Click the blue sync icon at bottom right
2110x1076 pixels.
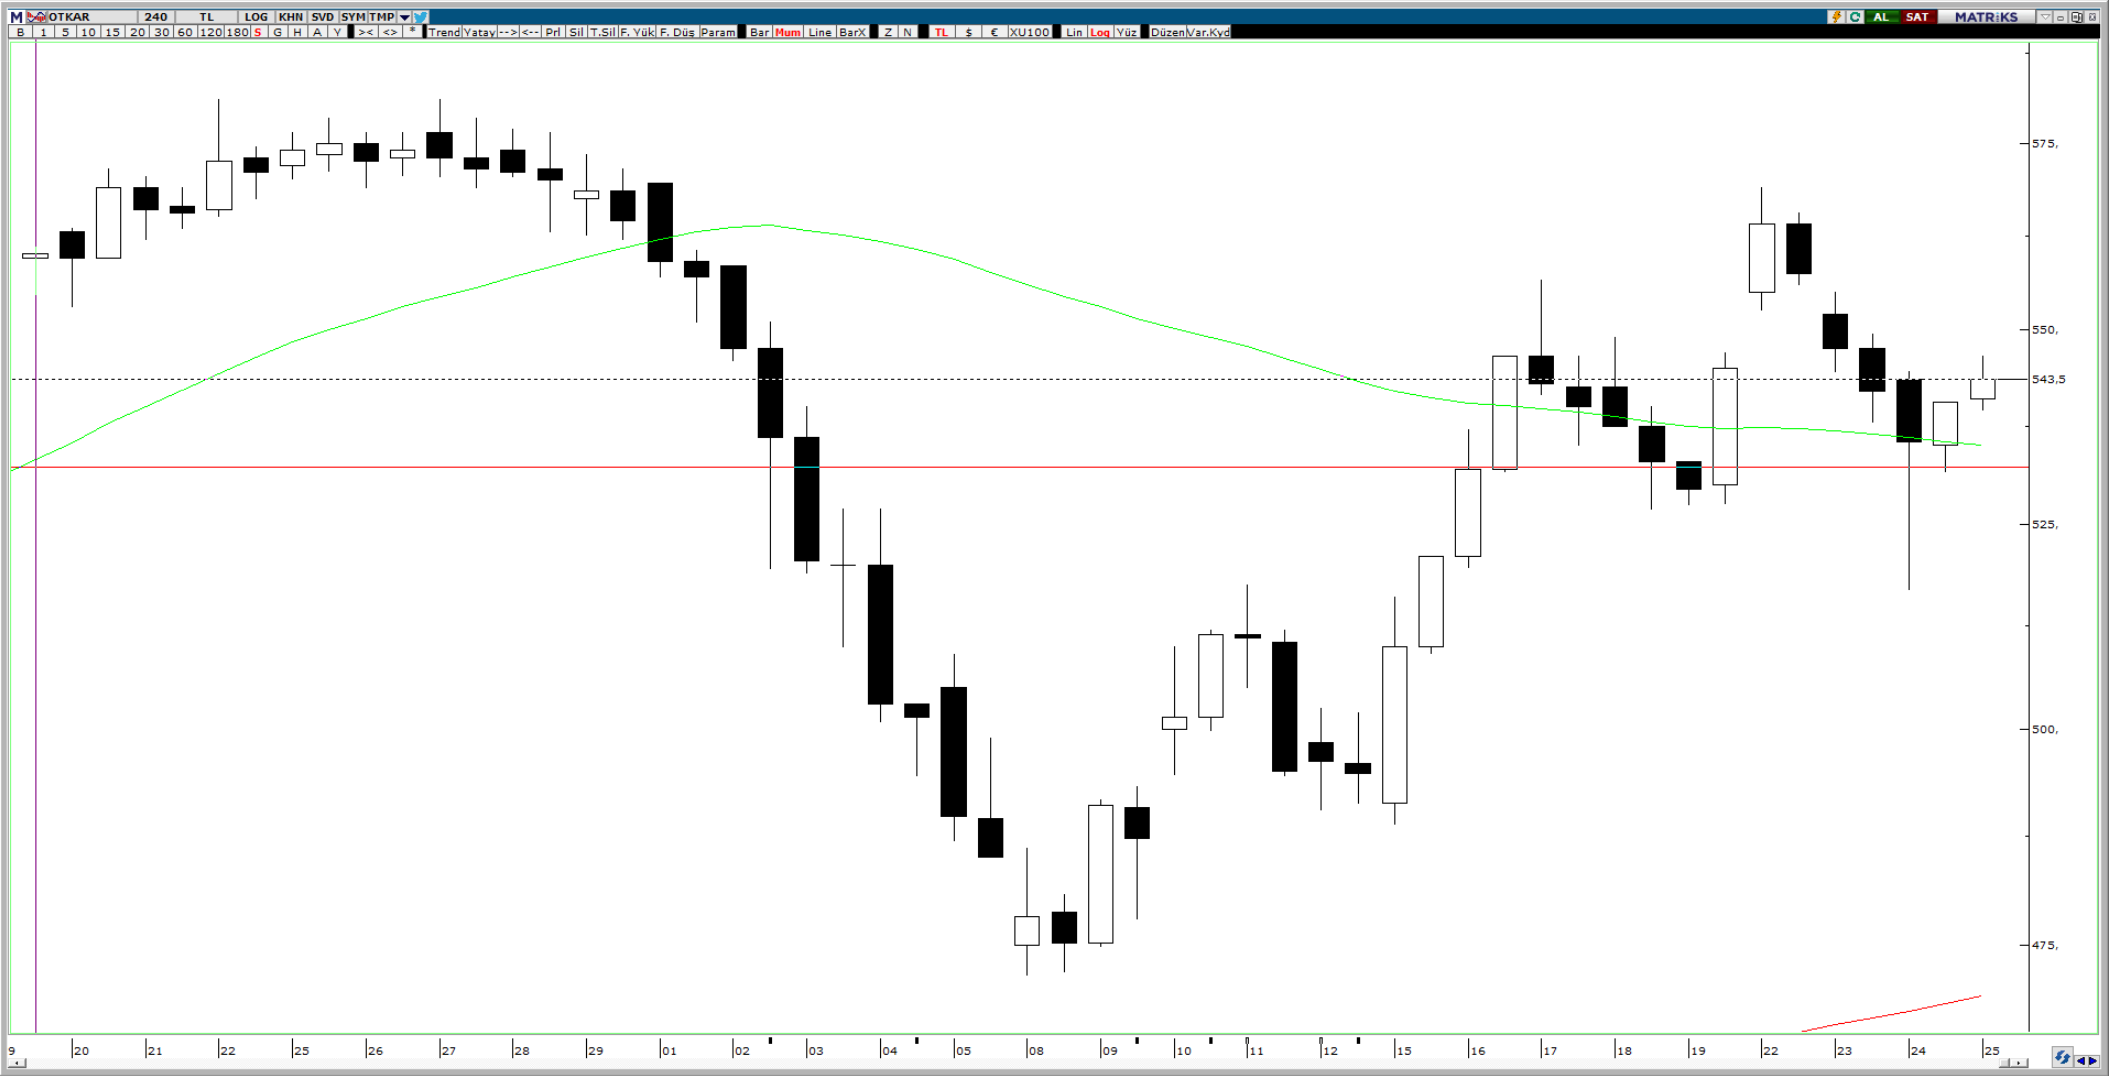pos(2062,1058)
